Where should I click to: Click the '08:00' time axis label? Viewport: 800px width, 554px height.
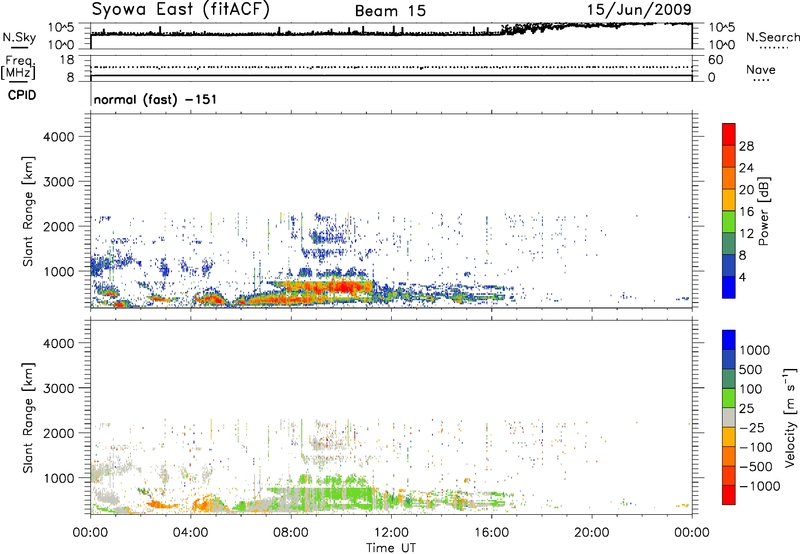(x=290, y=533)
